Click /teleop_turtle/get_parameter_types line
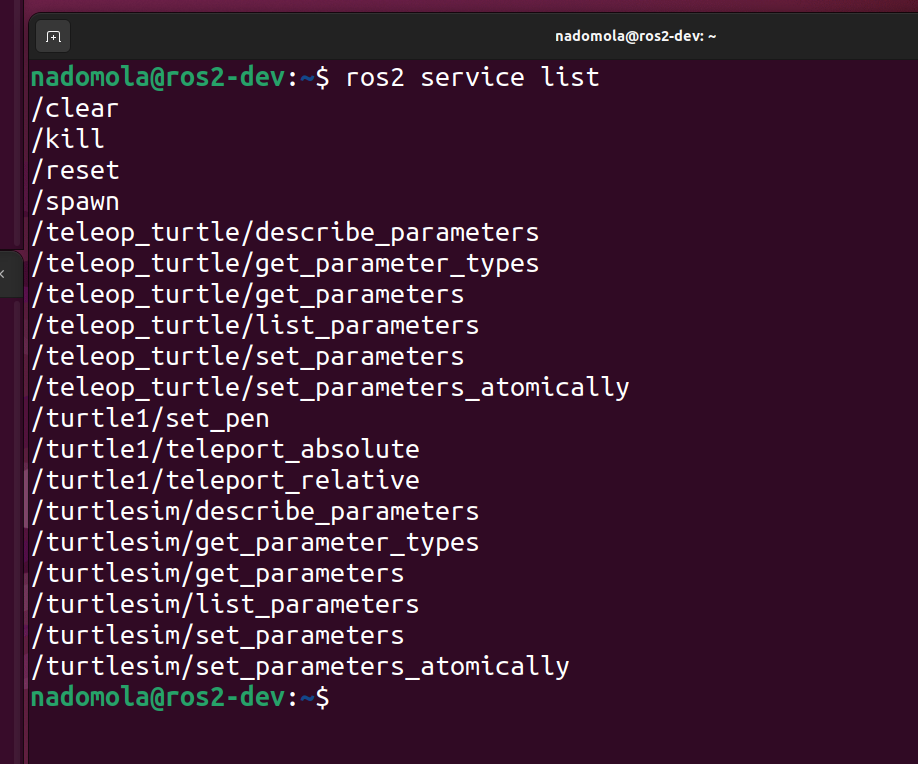 (x=285, y=263)
